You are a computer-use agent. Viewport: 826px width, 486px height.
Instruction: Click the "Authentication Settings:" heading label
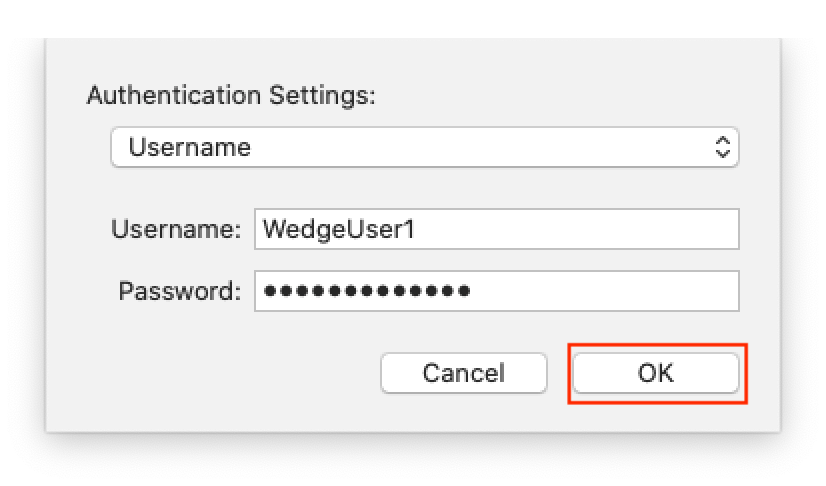click(231, 95)
